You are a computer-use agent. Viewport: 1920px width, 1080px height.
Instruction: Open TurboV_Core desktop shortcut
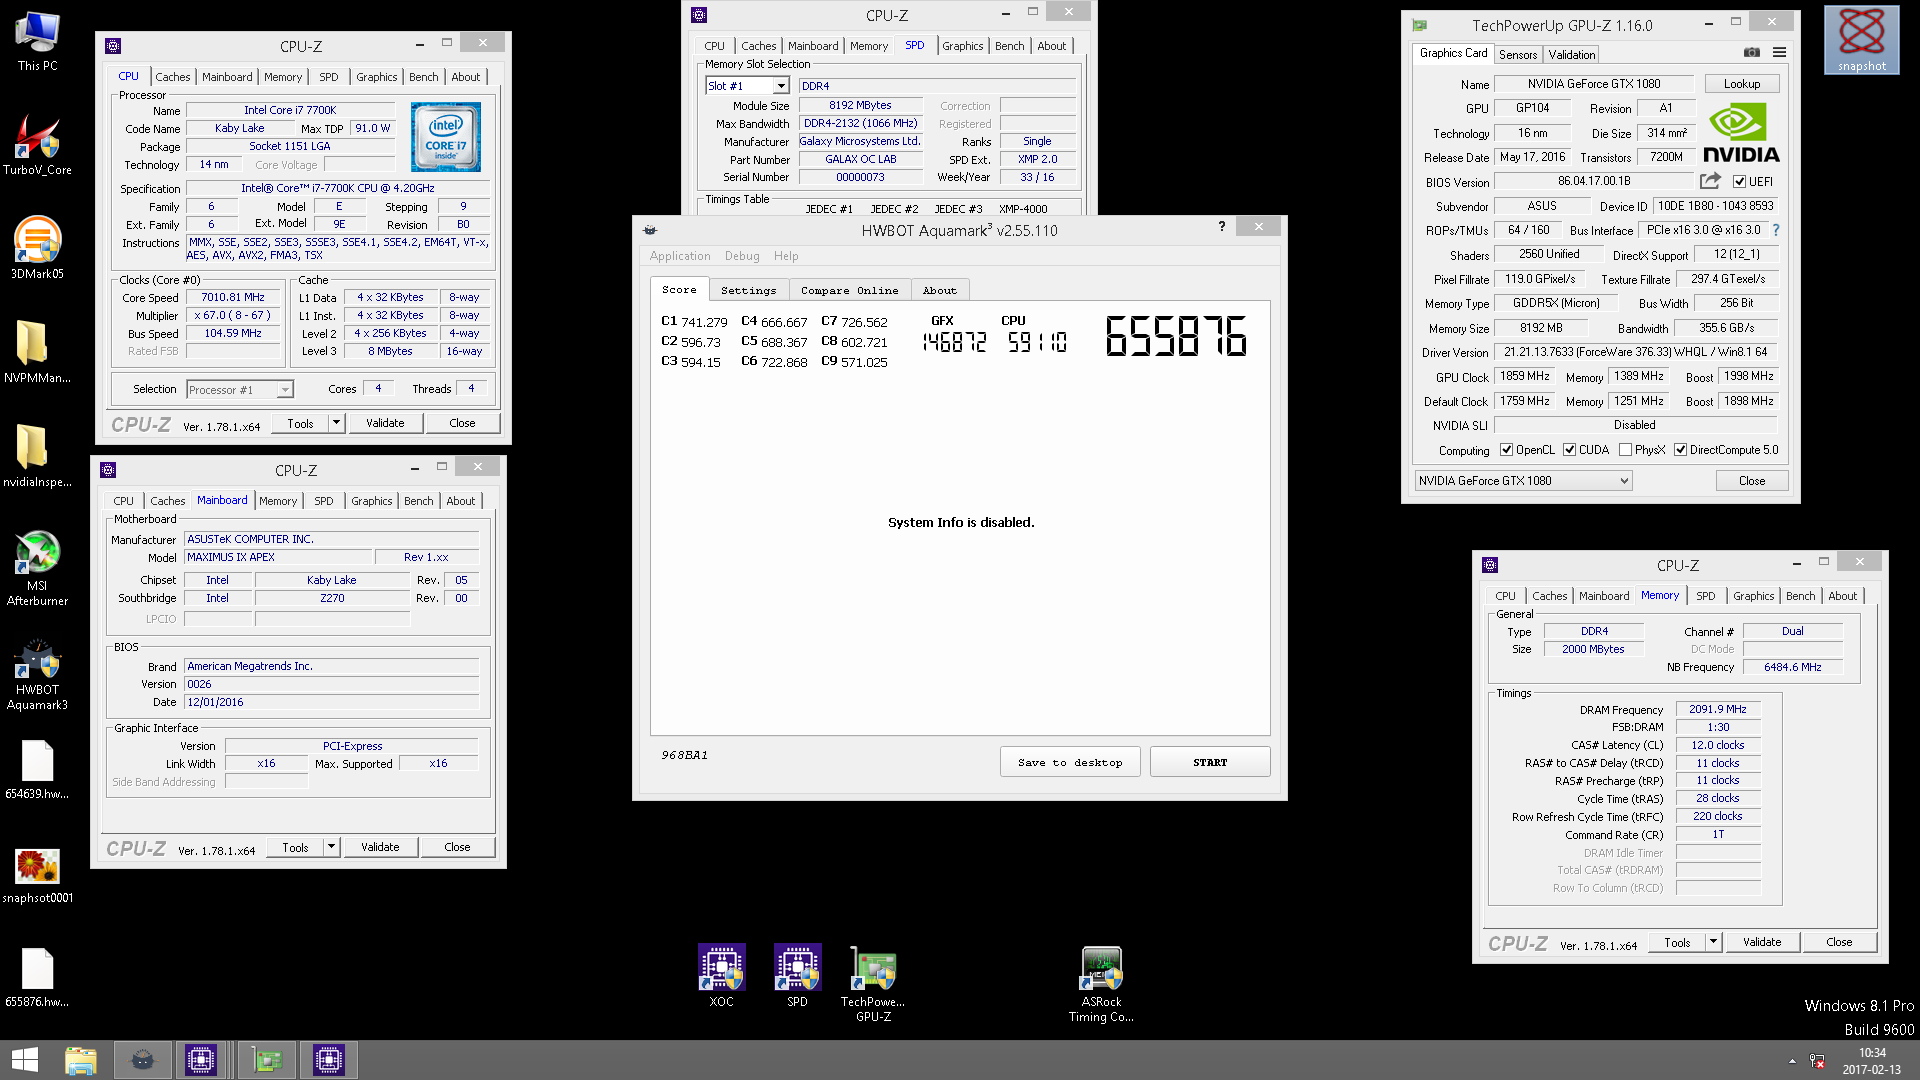point(37,145)
